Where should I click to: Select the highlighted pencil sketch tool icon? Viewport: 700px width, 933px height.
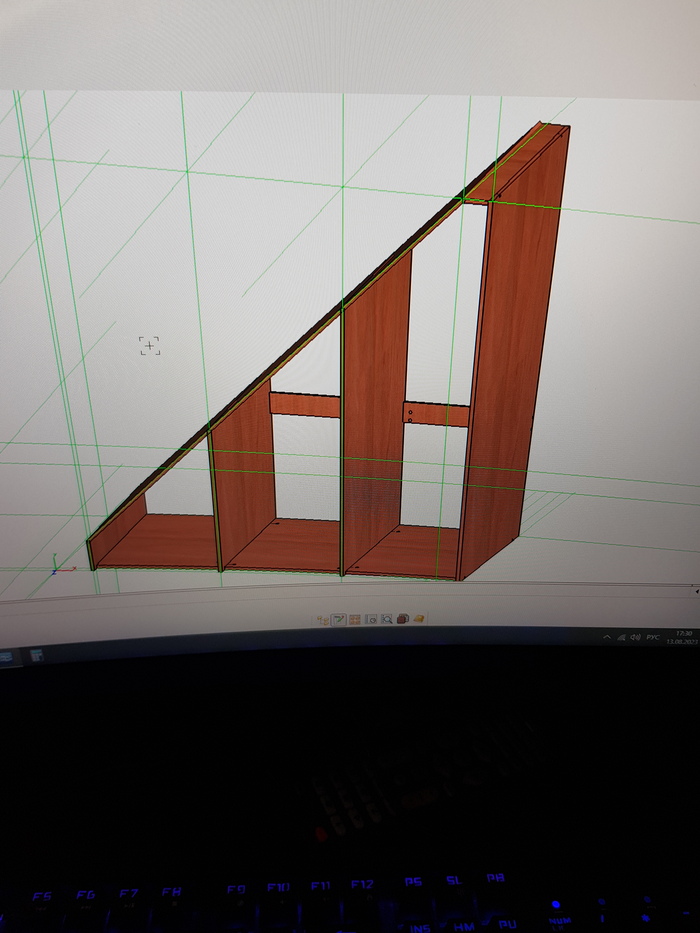pyautogui.click(x=339, y=619)
